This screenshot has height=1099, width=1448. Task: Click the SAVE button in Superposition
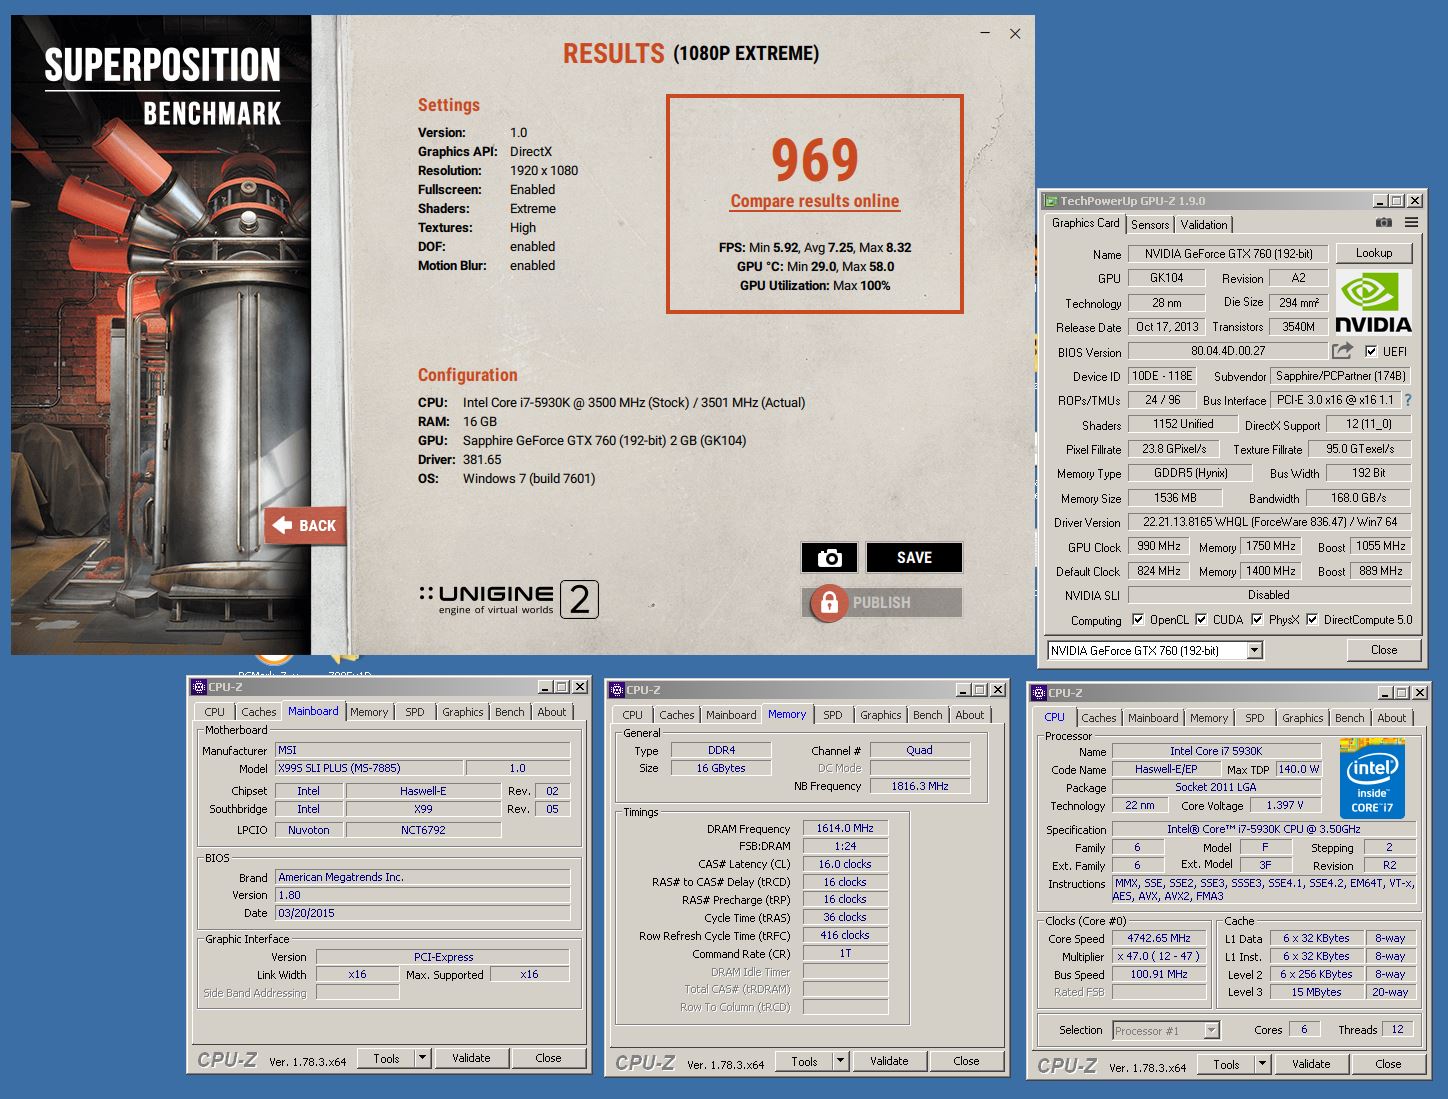(914, 558)
